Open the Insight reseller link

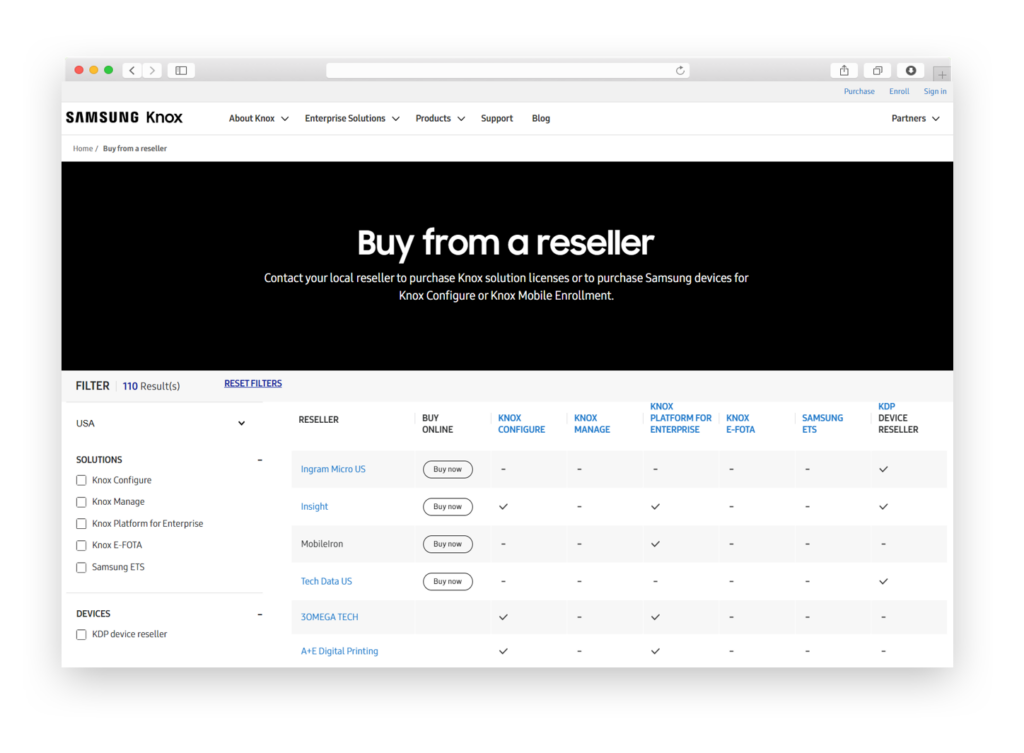coord(314,506)
